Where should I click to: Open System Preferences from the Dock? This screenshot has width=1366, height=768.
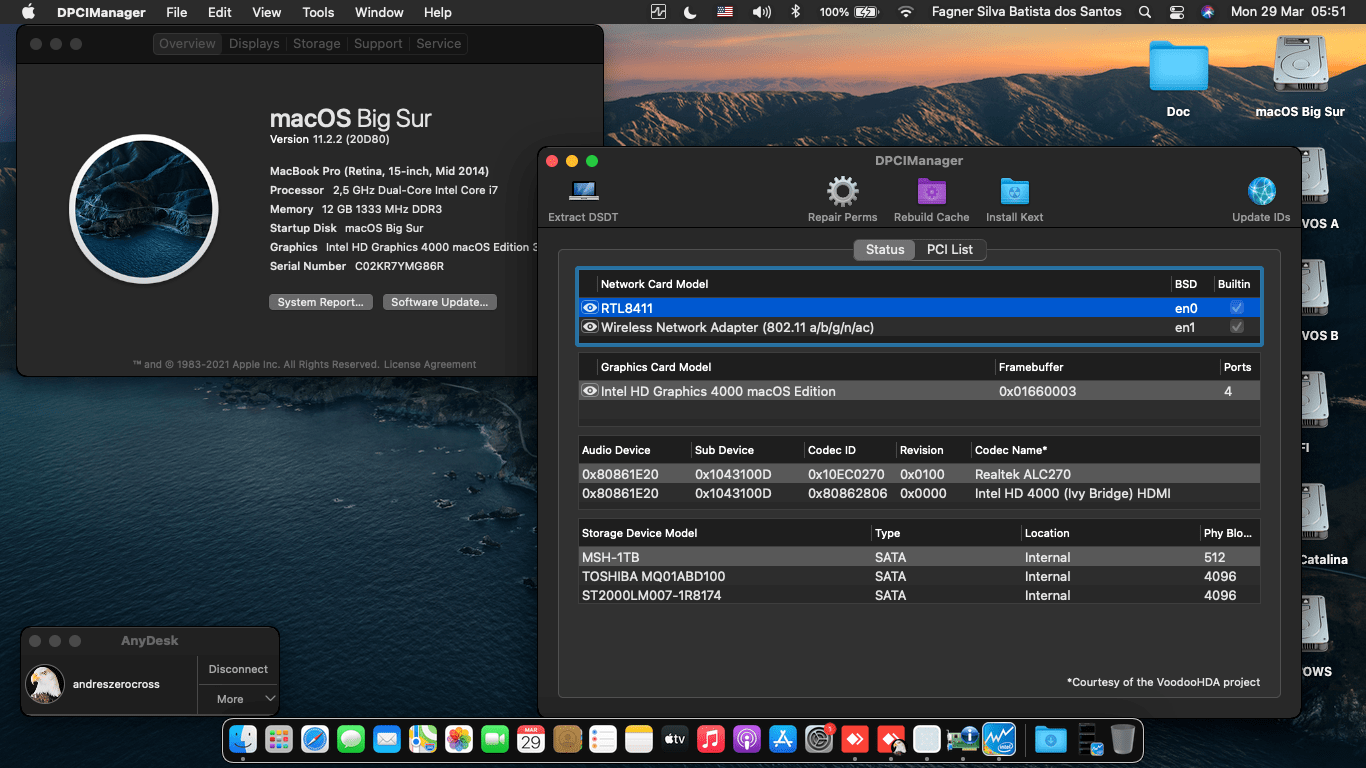point(819,739)
